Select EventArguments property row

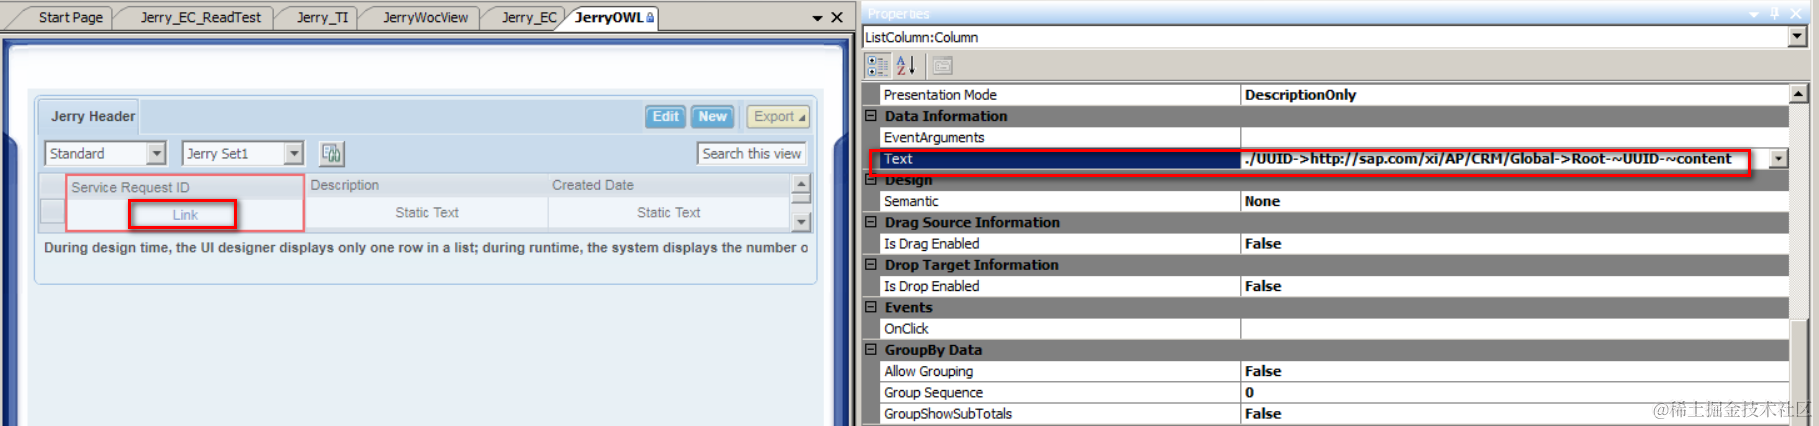pos(1334,137)
